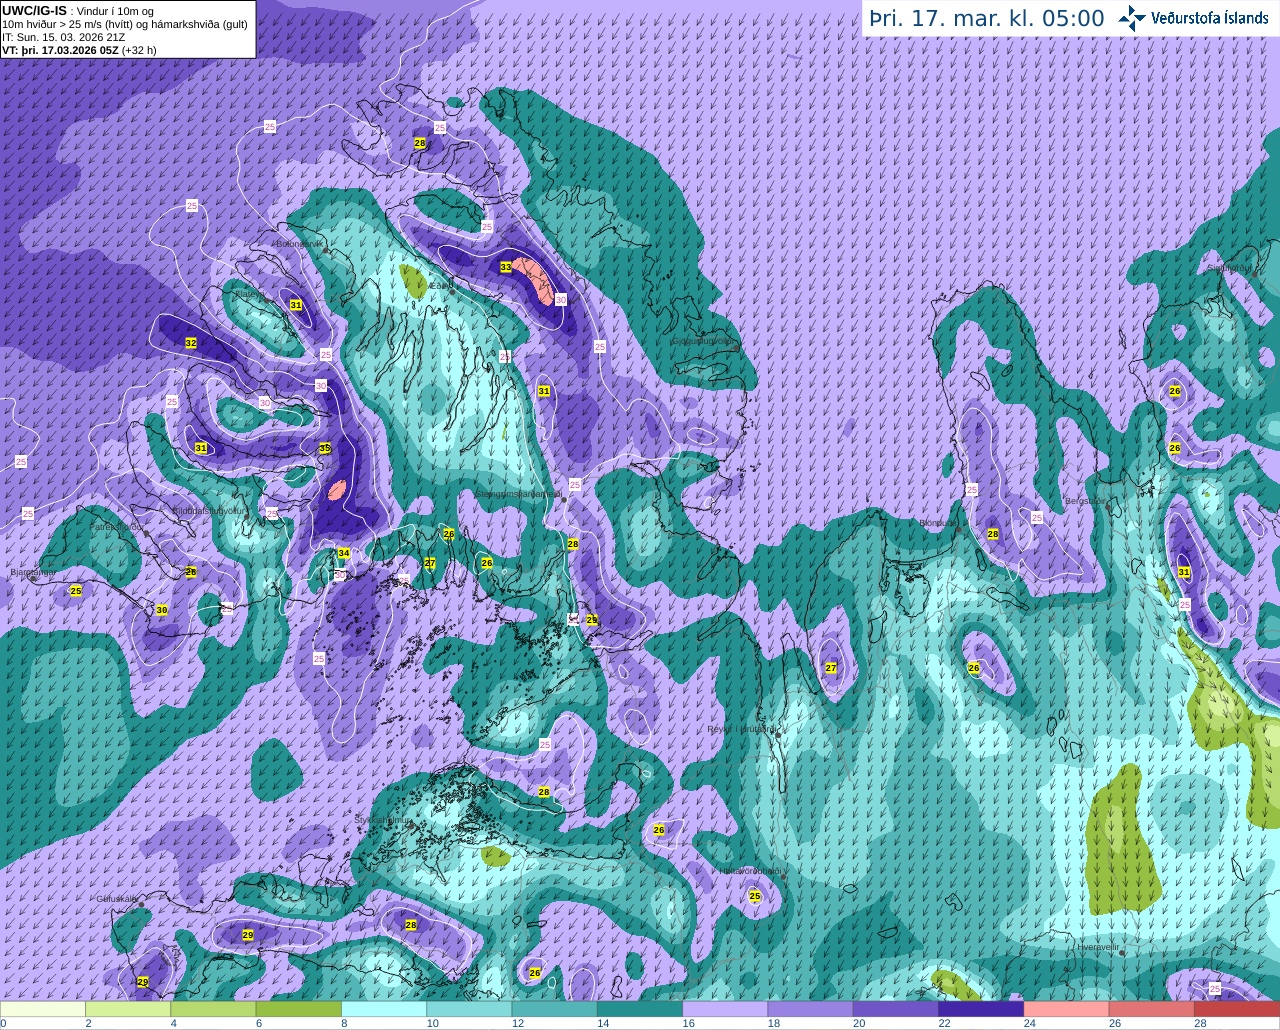Pick the light lavender 16–18 m/s swatch
Viewport: 1280px width, 1030px height.
click(725, 1009)
